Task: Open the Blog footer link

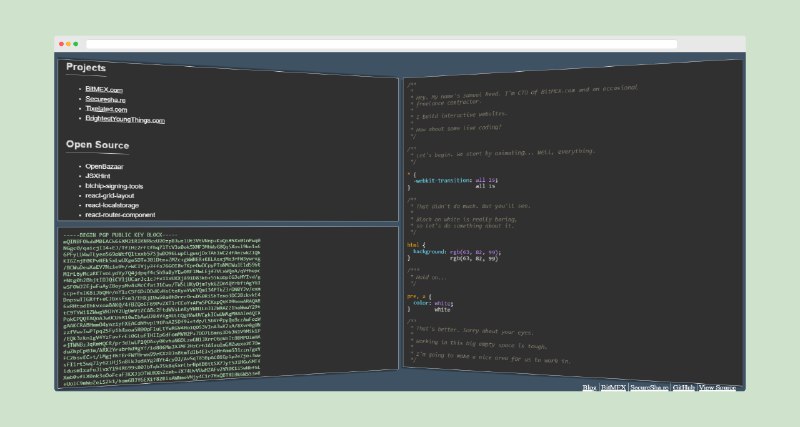Action: click(589, 387)
